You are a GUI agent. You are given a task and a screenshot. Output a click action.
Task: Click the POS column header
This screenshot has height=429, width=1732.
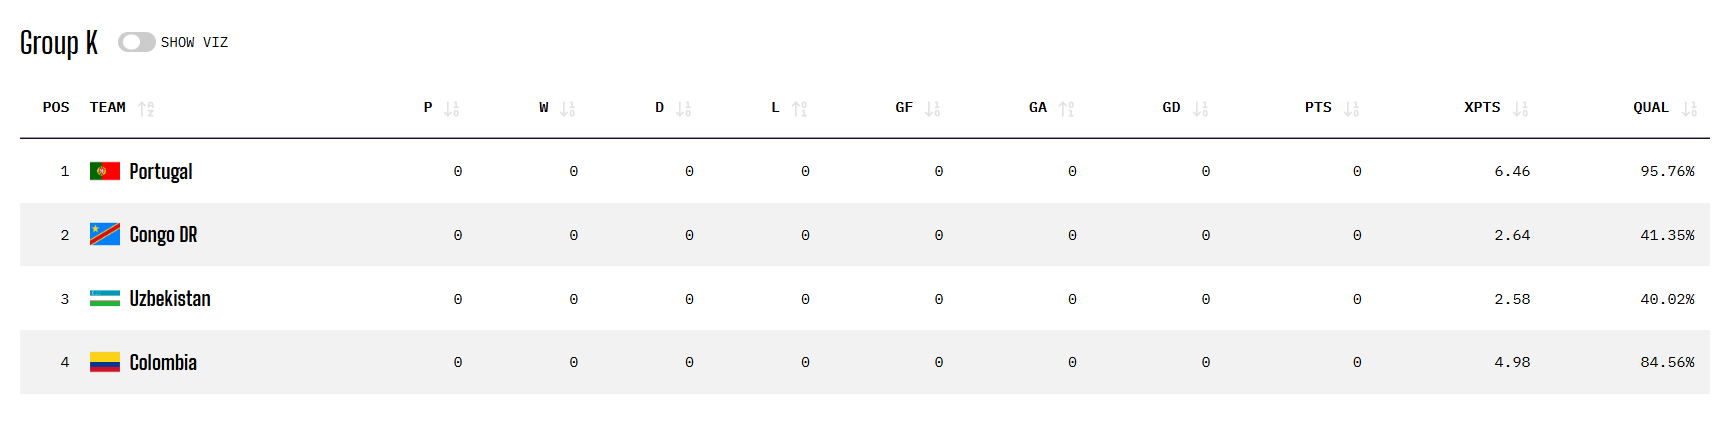pyautogui.click(x=56, y=107)
